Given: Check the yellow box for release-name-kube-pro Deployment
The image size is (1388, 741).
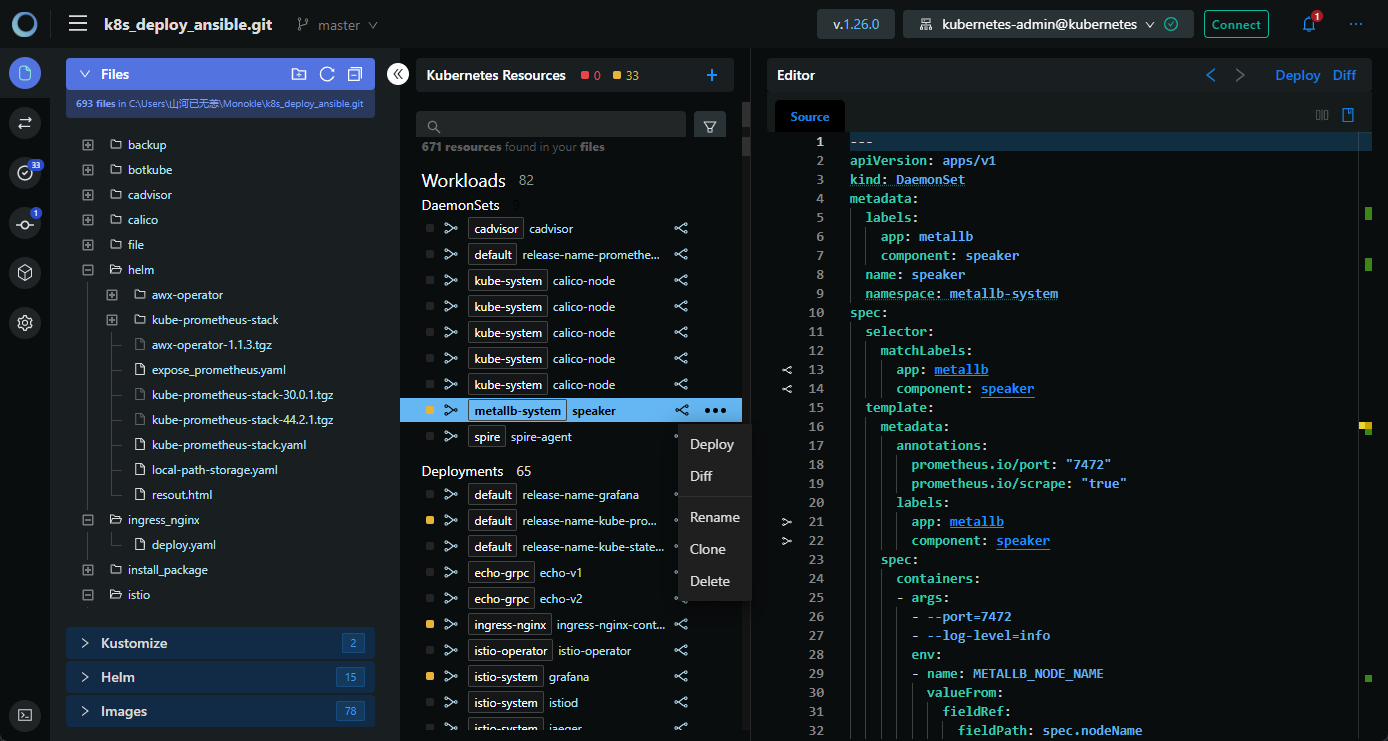Looking at the screenshot, I should (430, 521).
